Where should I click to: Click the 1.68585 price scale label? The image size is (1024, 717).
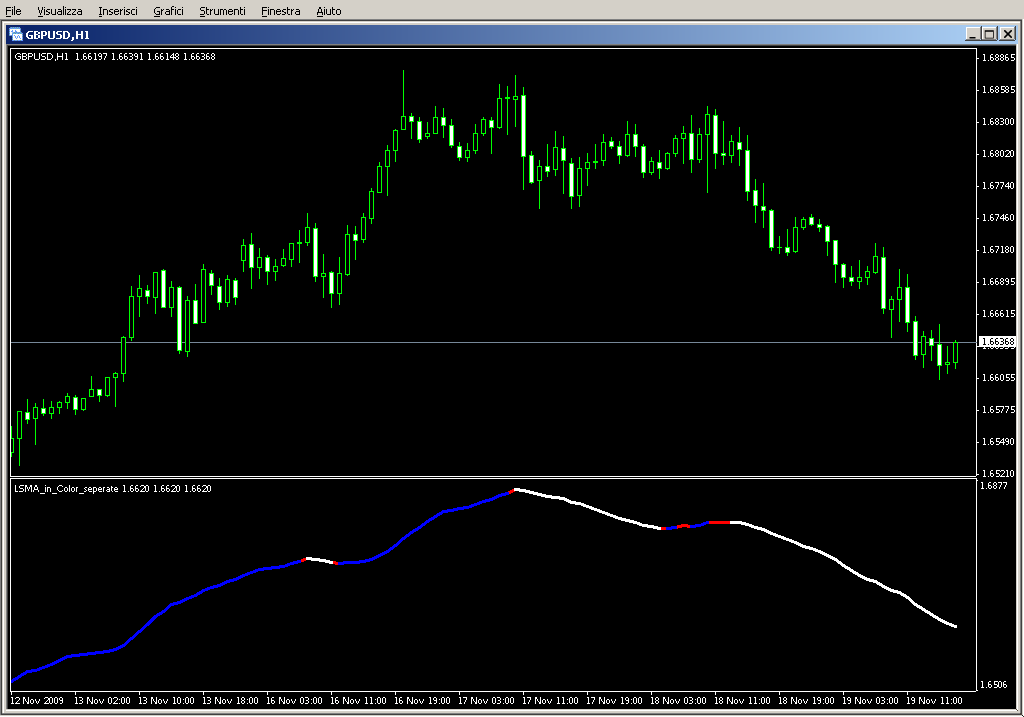pos(999,89)
